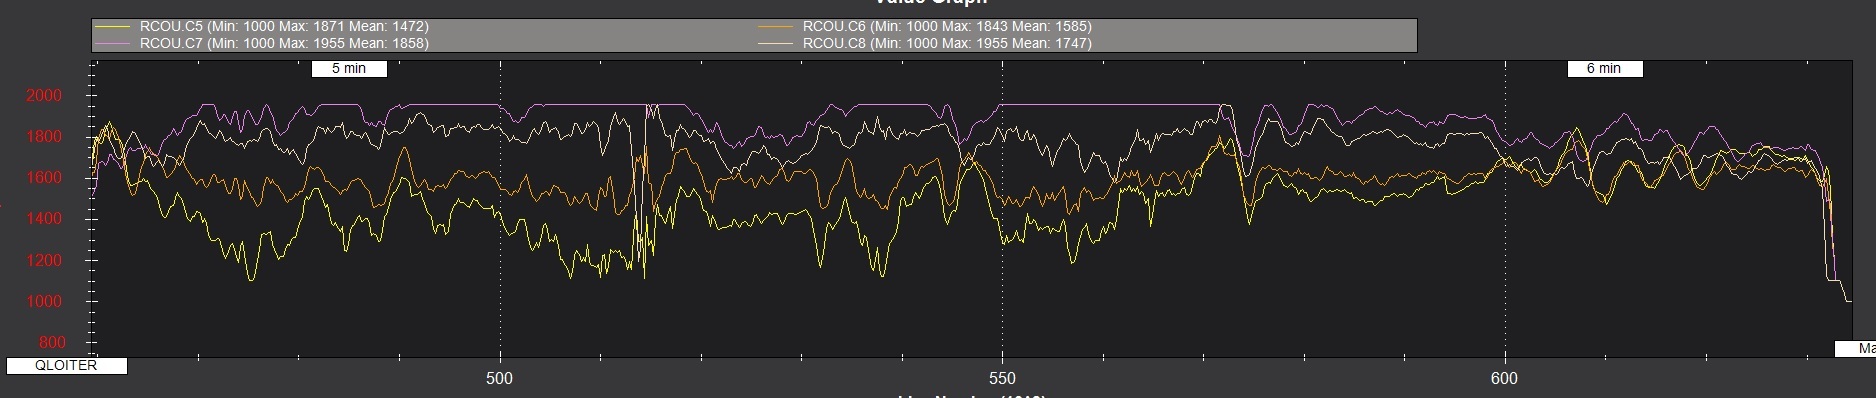Select the RCOU.C8 legend entry
The height and width of the screenshot is (398, 1876).
(x=947, y=44)
